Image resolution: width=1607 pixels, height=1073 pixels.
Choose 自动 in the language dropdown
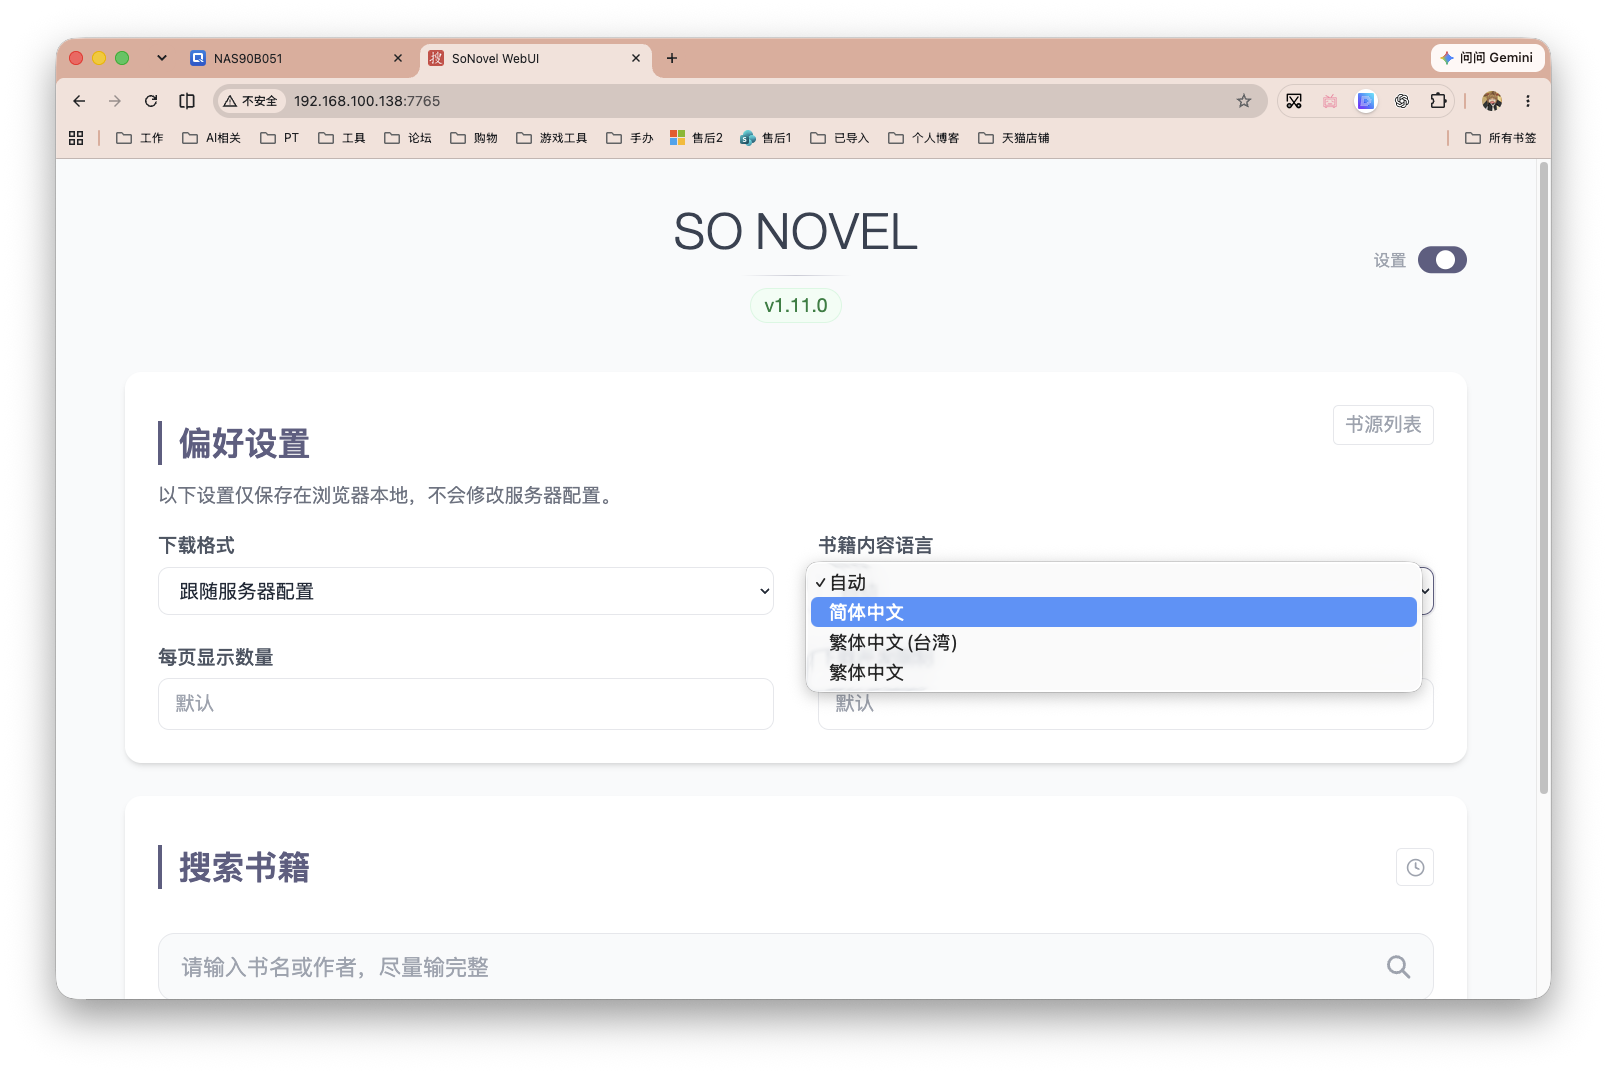point(1113,582)
